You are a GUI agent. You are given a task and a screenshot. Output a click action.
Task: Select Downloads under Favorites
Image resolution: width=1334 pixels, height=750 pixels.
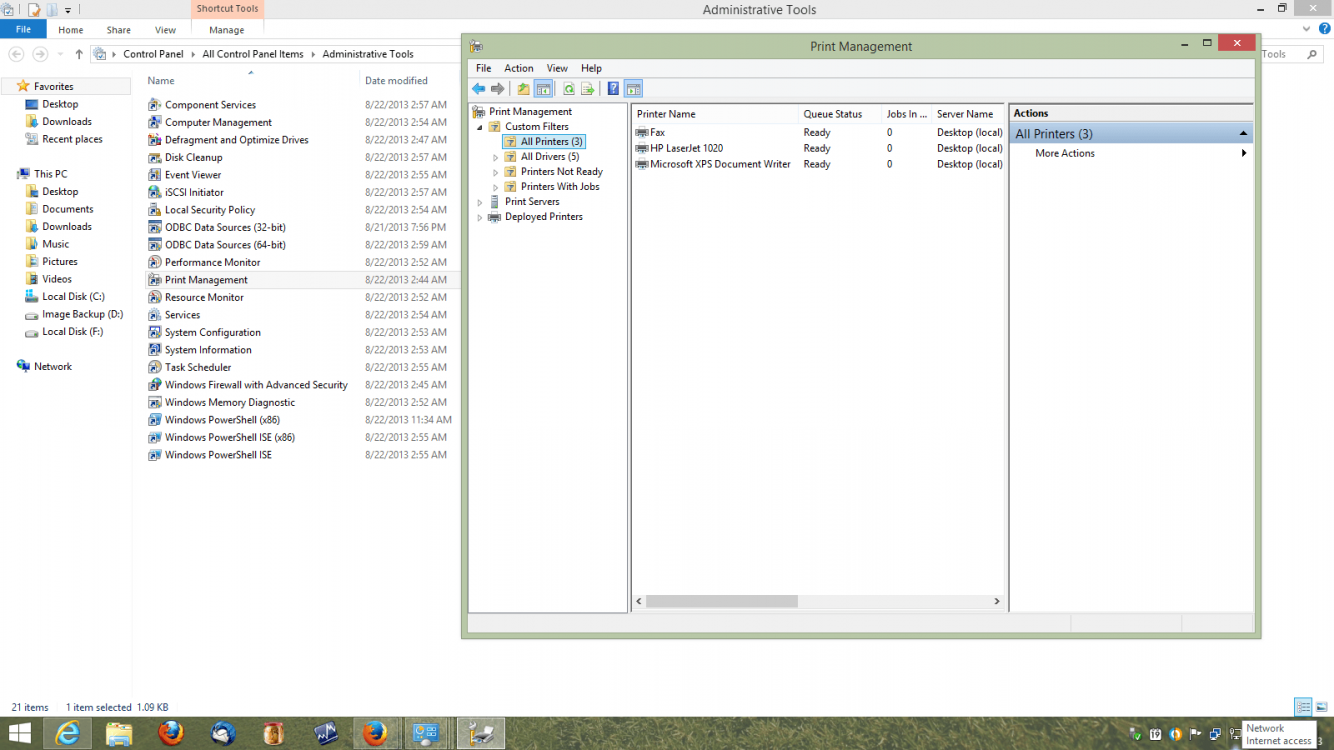[x=67, y=122]
